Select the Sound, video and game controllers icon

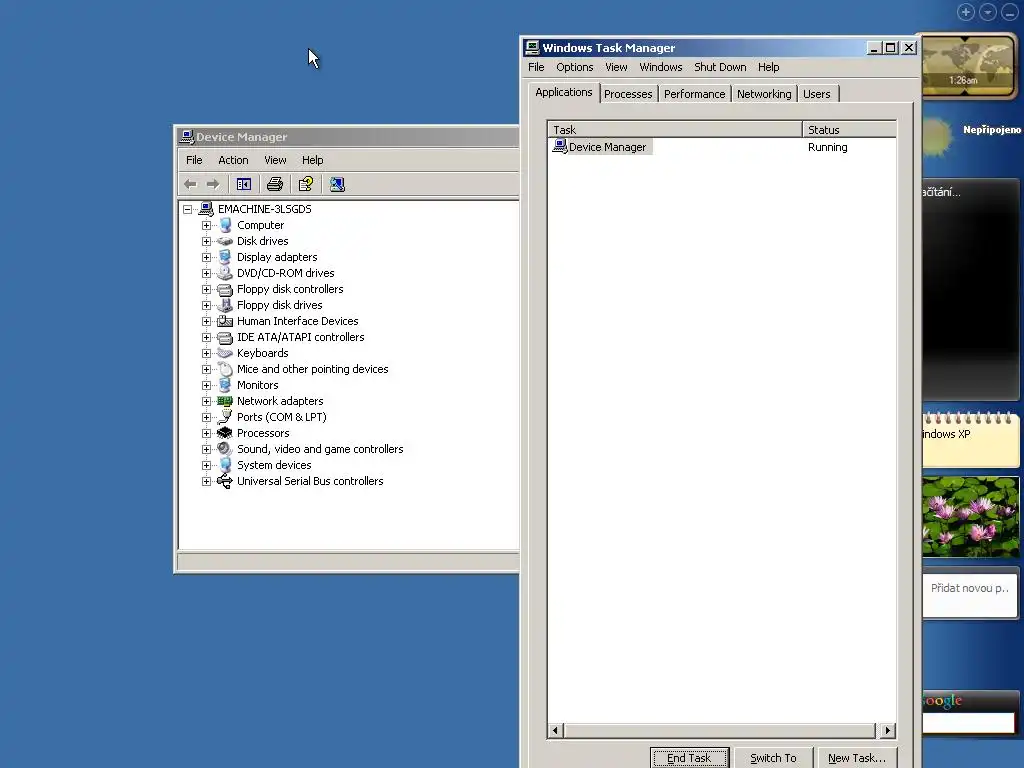coord(225,449)
